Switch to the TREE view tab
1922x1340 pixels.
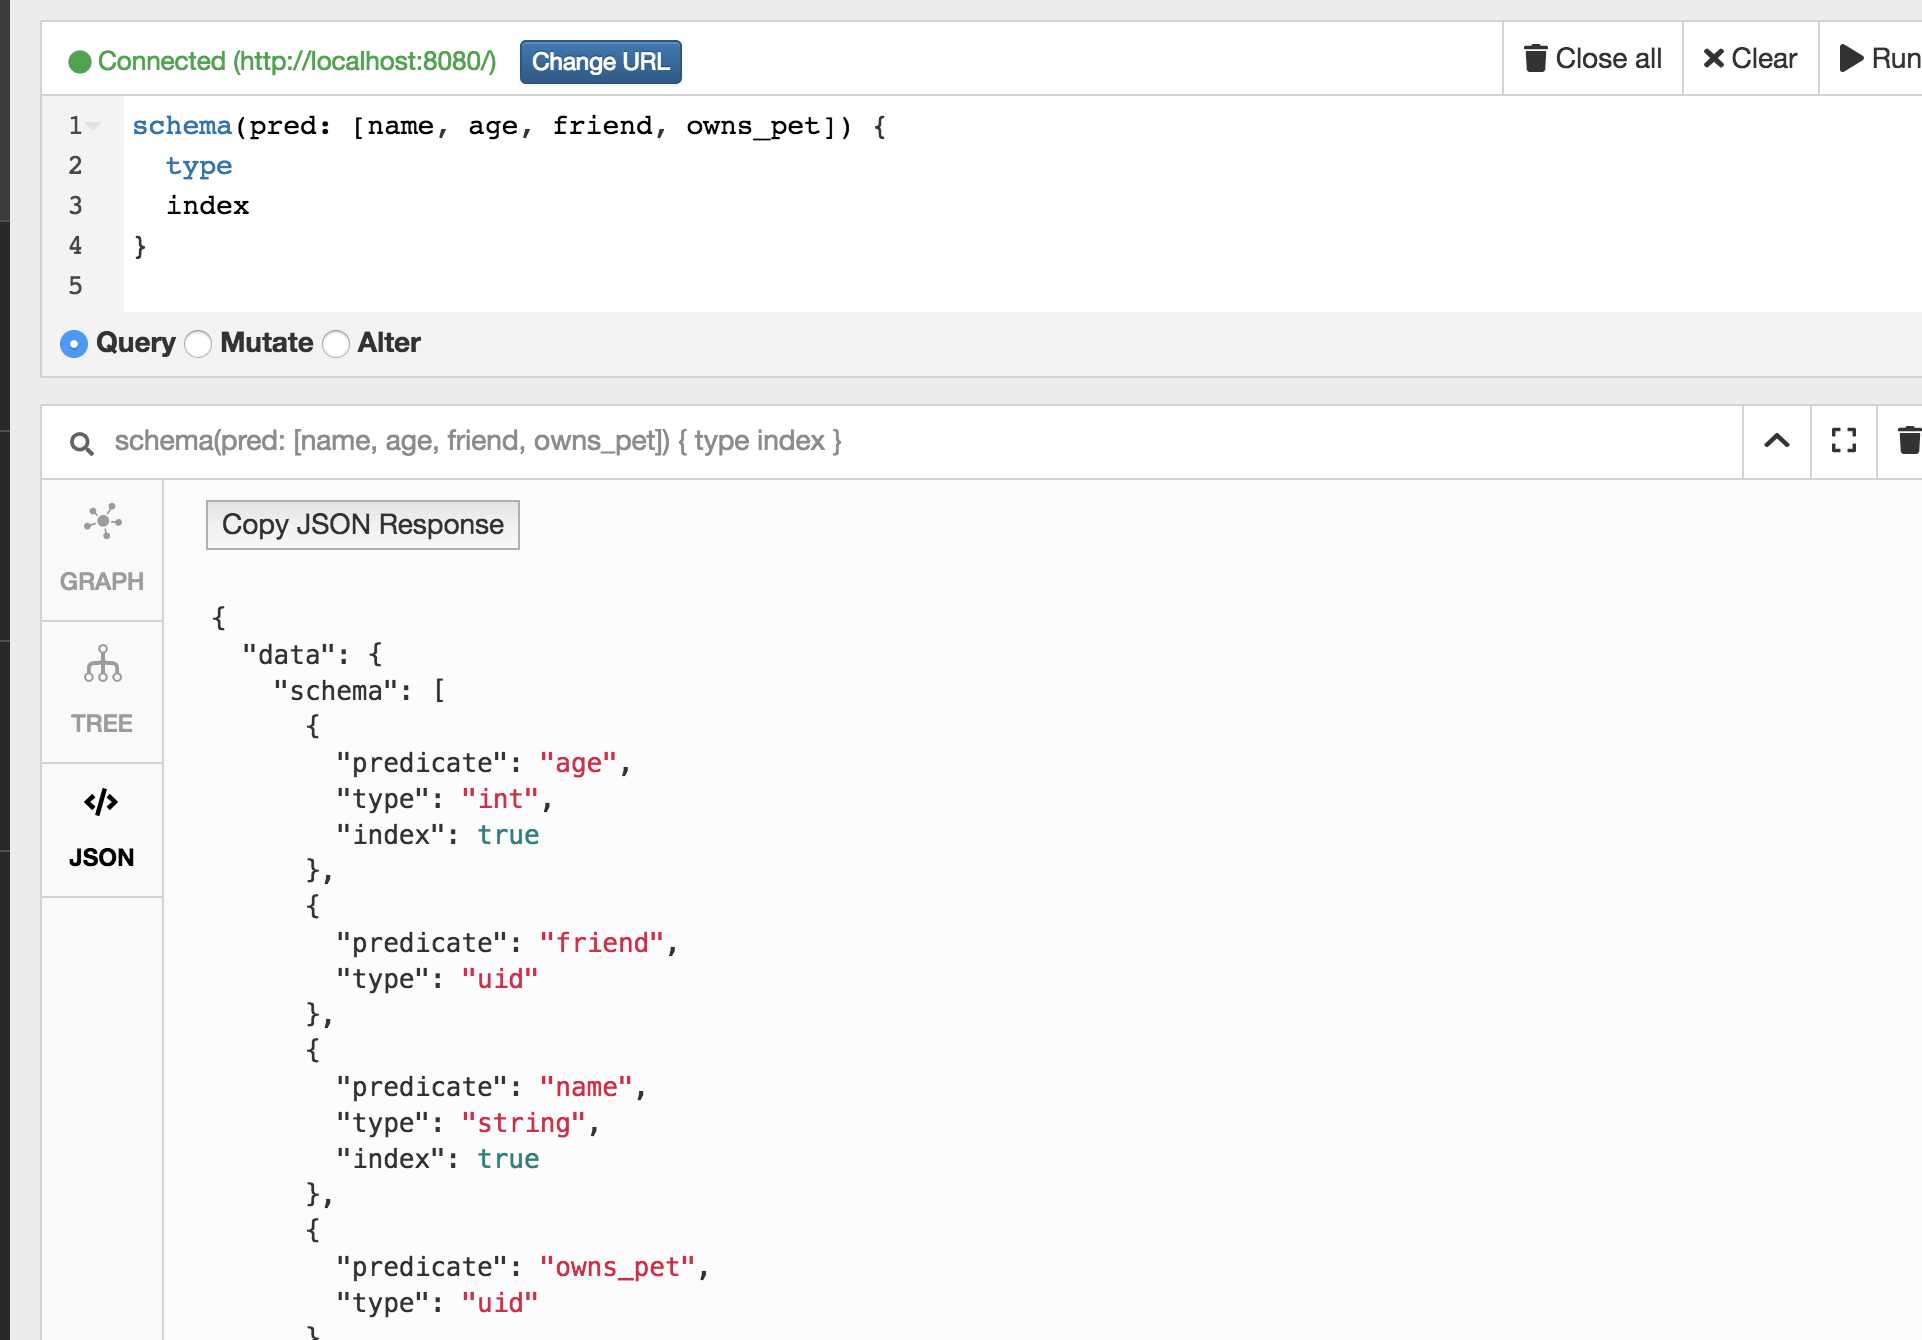(102, 692)
